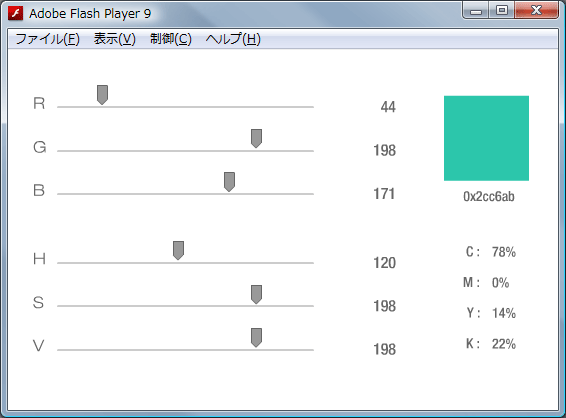
Task: Click the black K 22% readout
Action: tap(491, 344)
